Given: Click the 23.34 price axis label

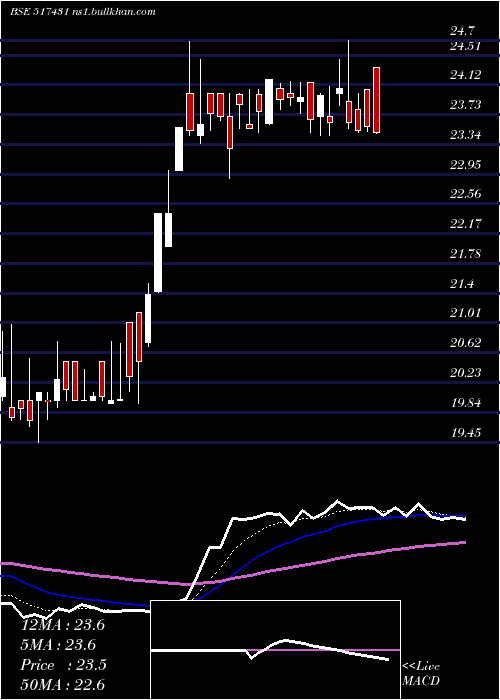Looking at the screenshot, I should point(466,134).
